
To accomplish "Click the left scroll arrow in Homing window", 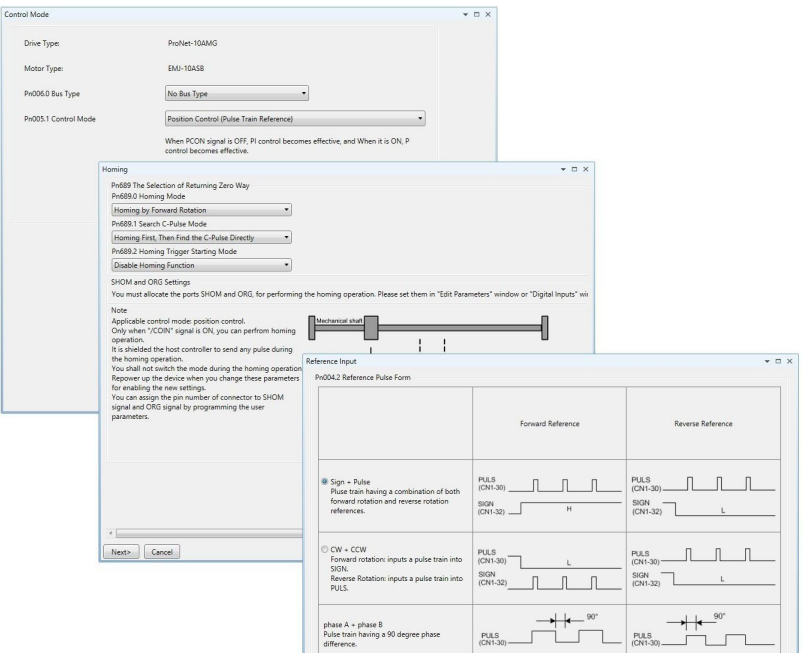I will tap(110, 534).
